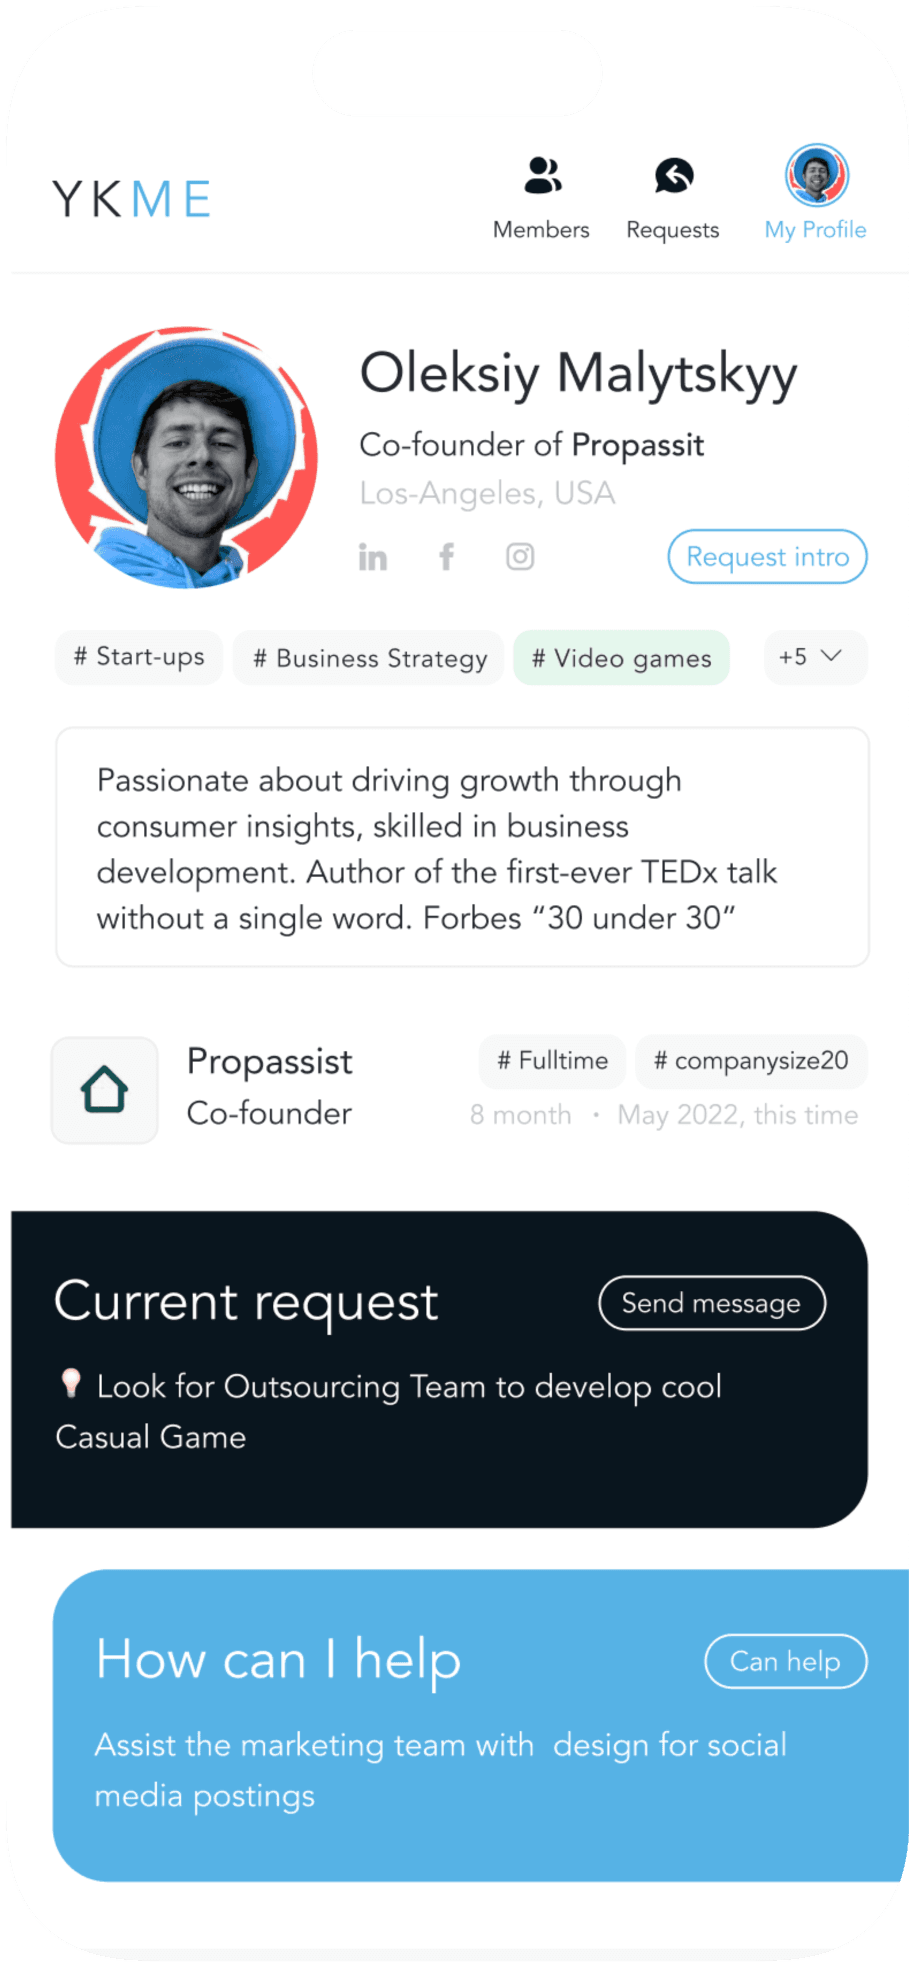The height and width of the screenshot is (1962, 909).
Task: Select the # Start-ups tag
Action: tap(139, 657)
